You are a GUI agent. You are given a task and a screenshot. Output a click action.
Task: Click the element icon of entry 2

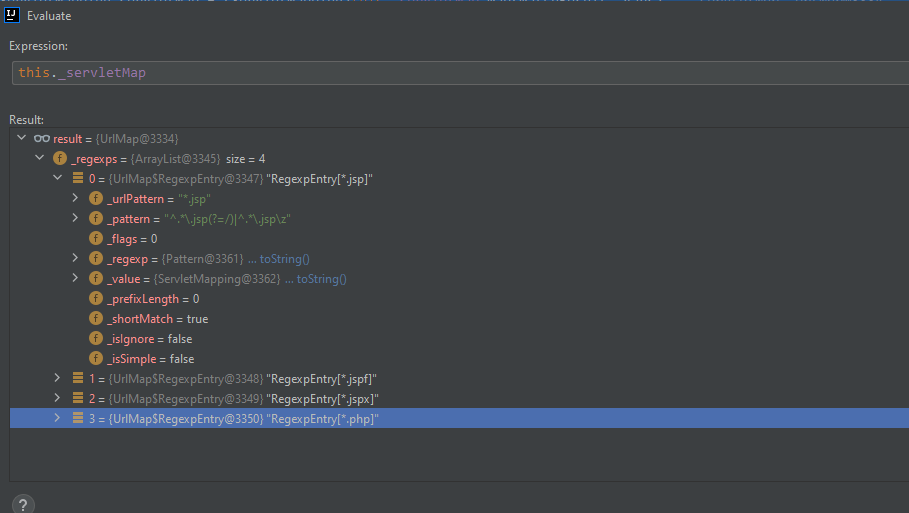[78, 398]
